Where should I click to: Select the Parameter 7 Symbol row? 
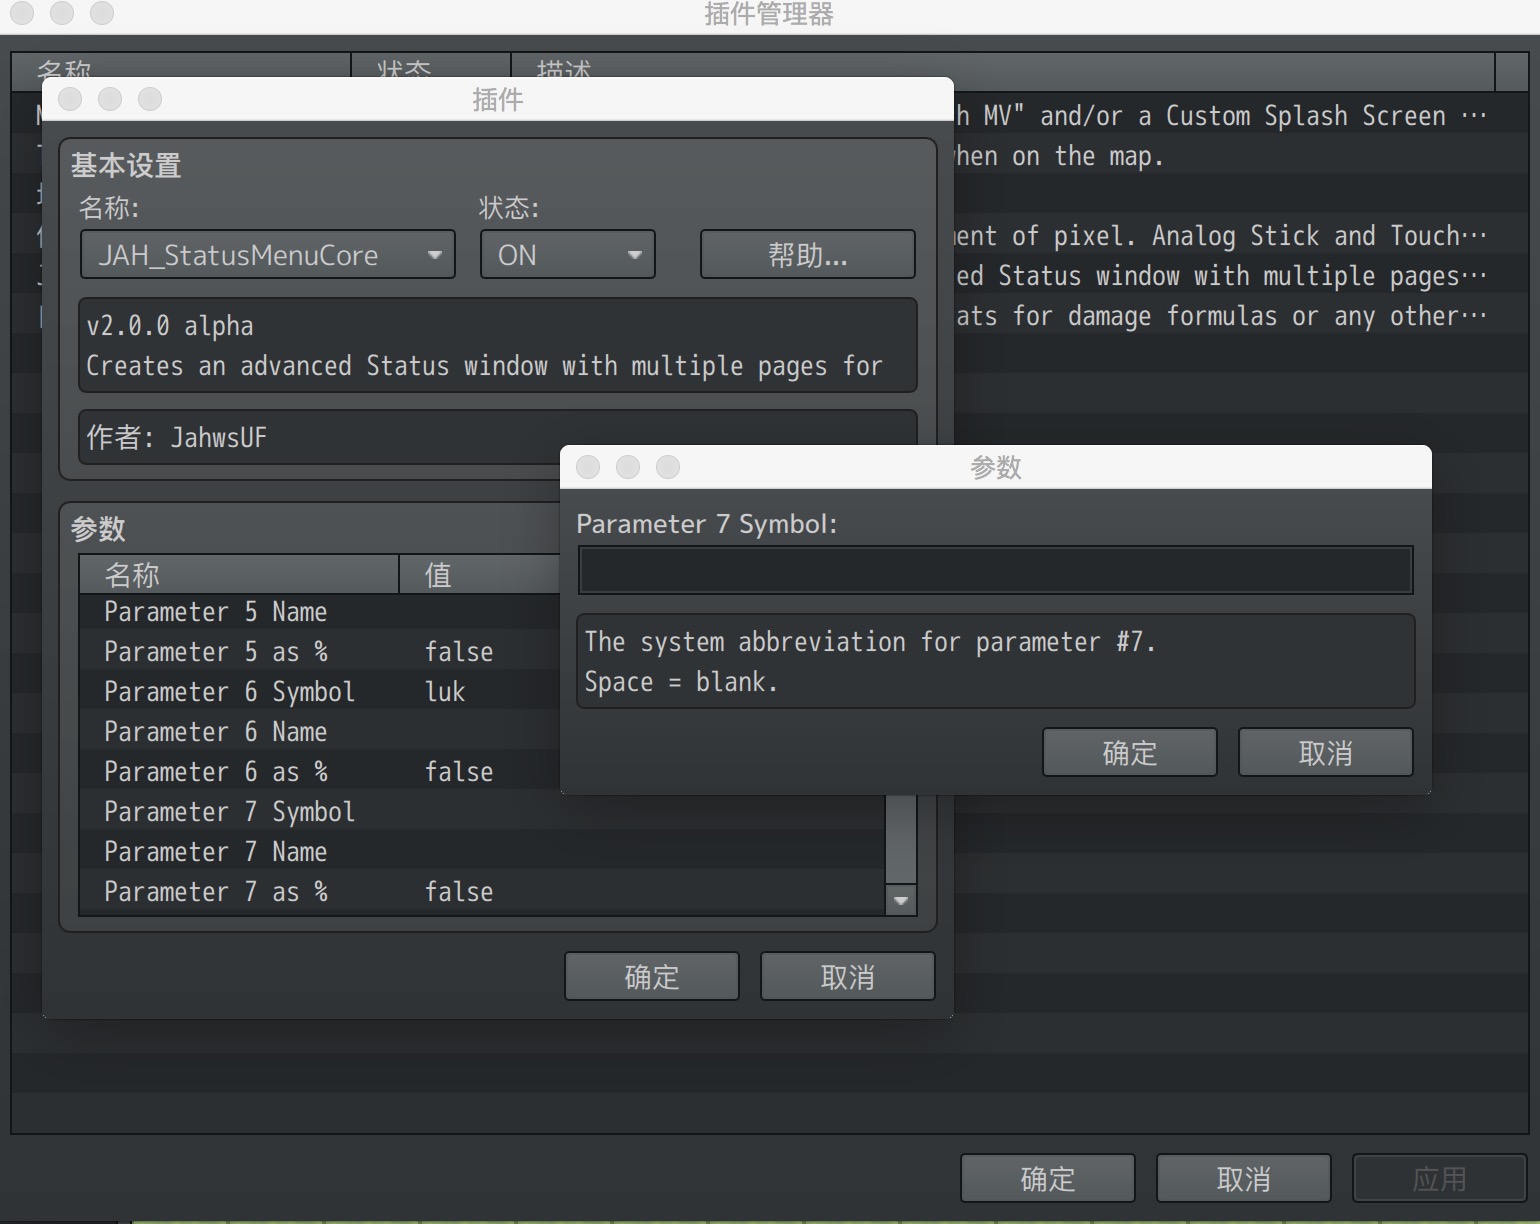(x=482, y=812)
